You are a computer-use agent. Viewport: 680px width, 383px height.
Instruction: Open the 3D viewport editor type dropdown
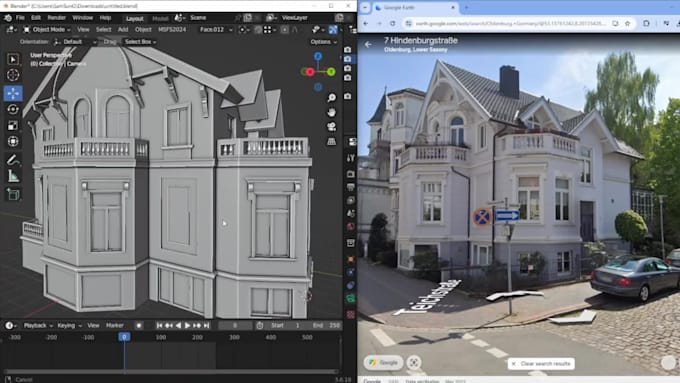[11, 29]
